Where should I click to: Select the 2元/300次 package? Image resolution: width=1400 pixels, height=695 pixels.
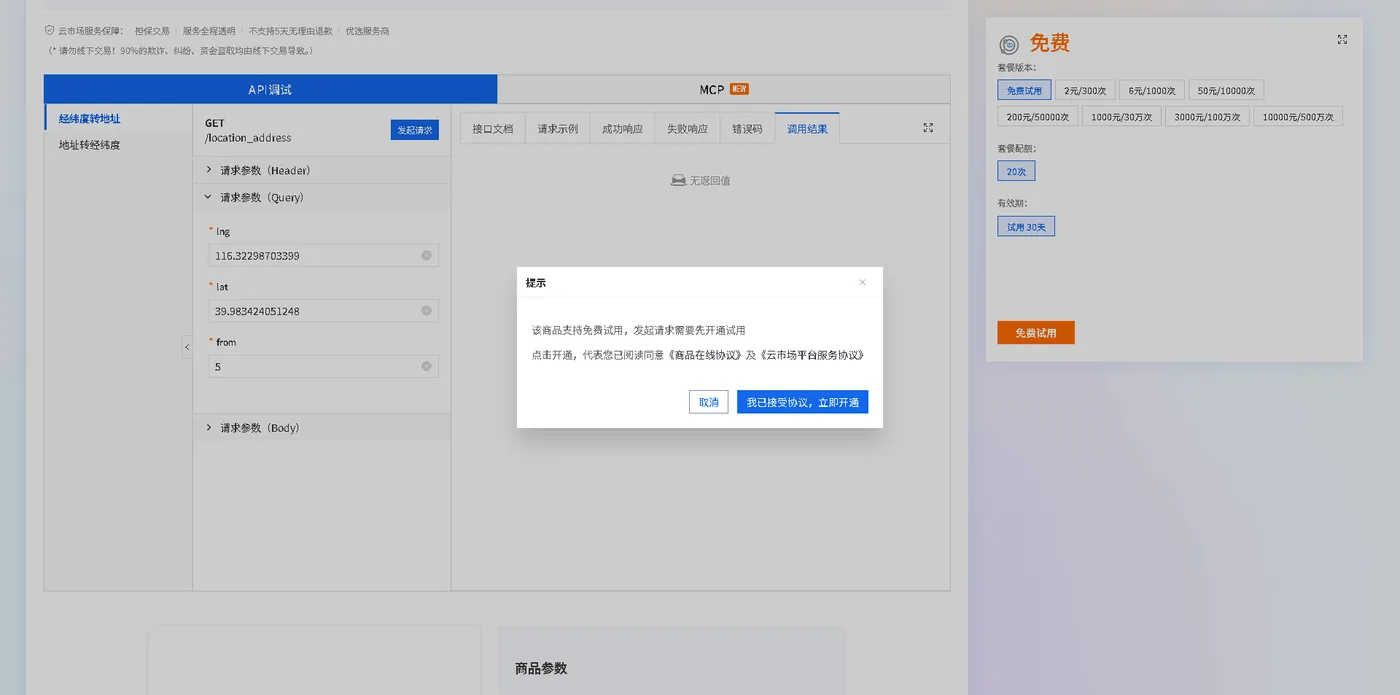point(1085,91)
